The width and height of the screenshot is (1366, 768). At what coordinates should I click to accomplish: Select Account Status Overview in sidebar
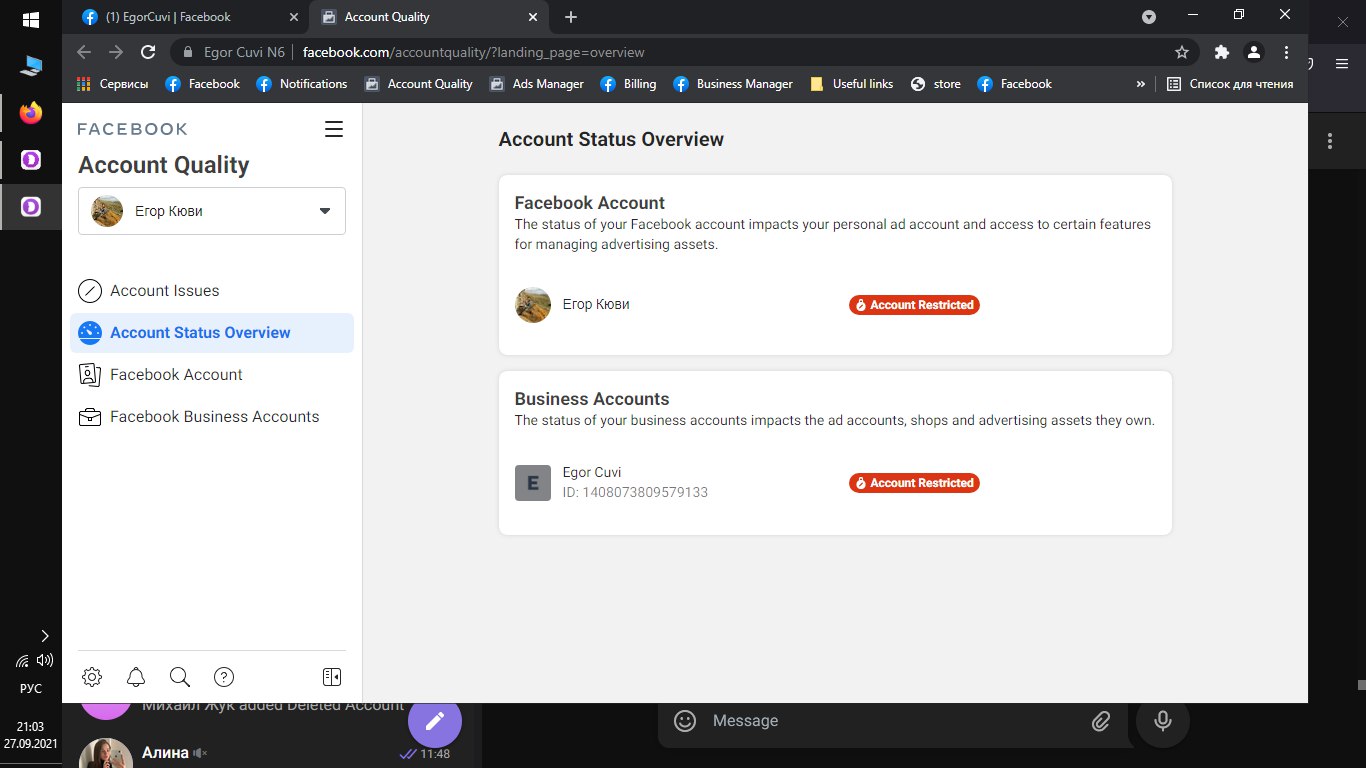(x=212, y=333)
